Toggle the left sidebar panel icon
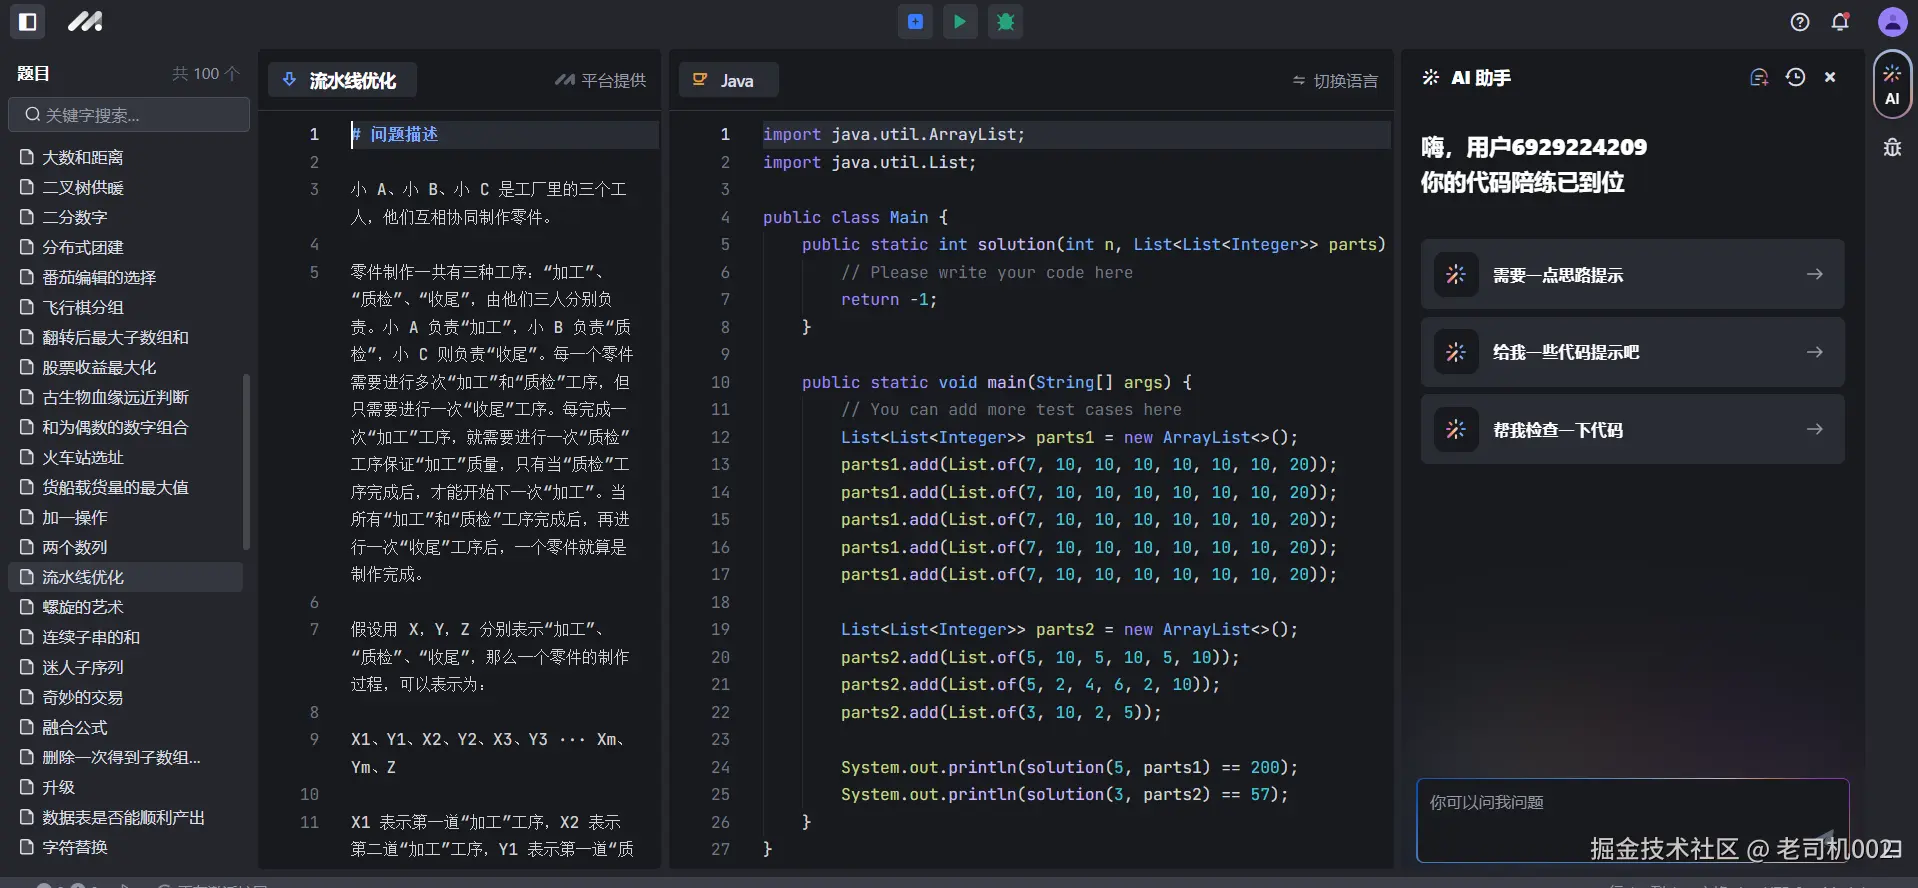 (x=28, y=21)
